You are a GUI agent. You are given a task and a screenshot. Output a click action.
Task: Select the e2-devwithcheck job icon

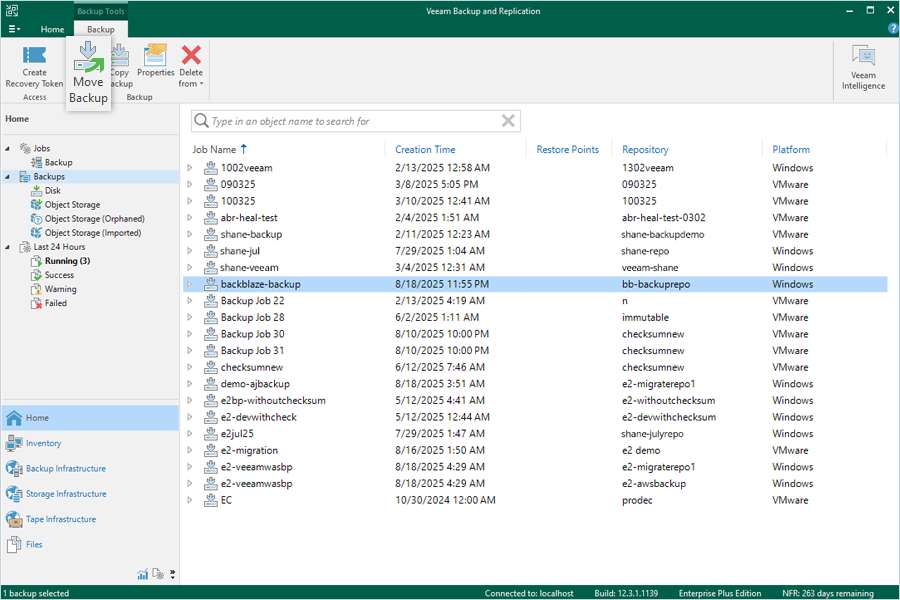(x=211, y=417)
